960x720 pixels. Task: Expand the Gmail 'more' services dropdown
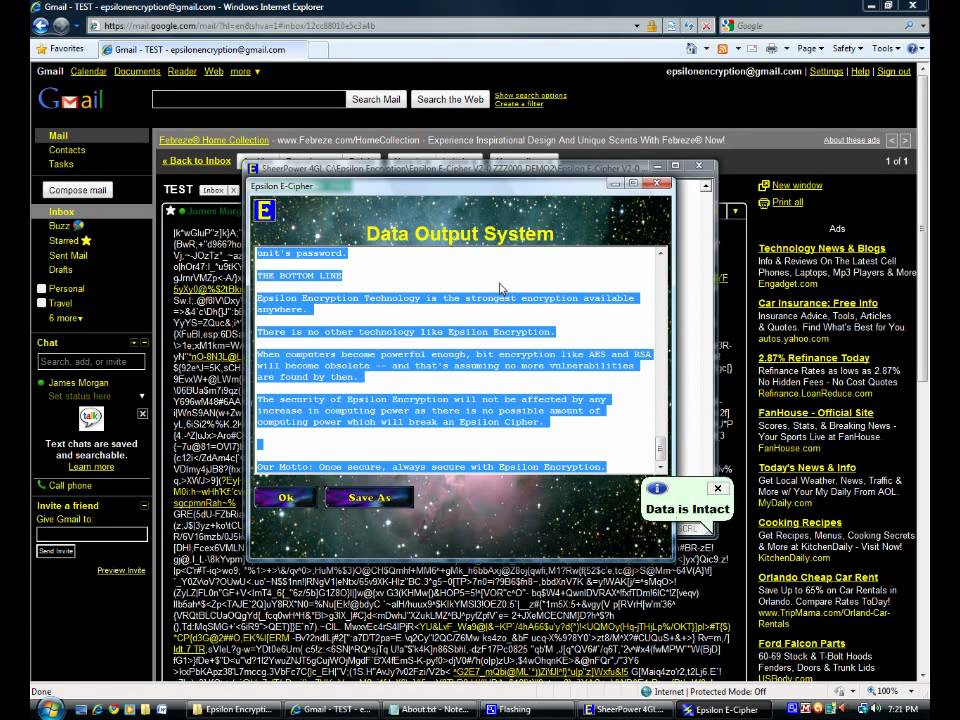coord(245,72)
